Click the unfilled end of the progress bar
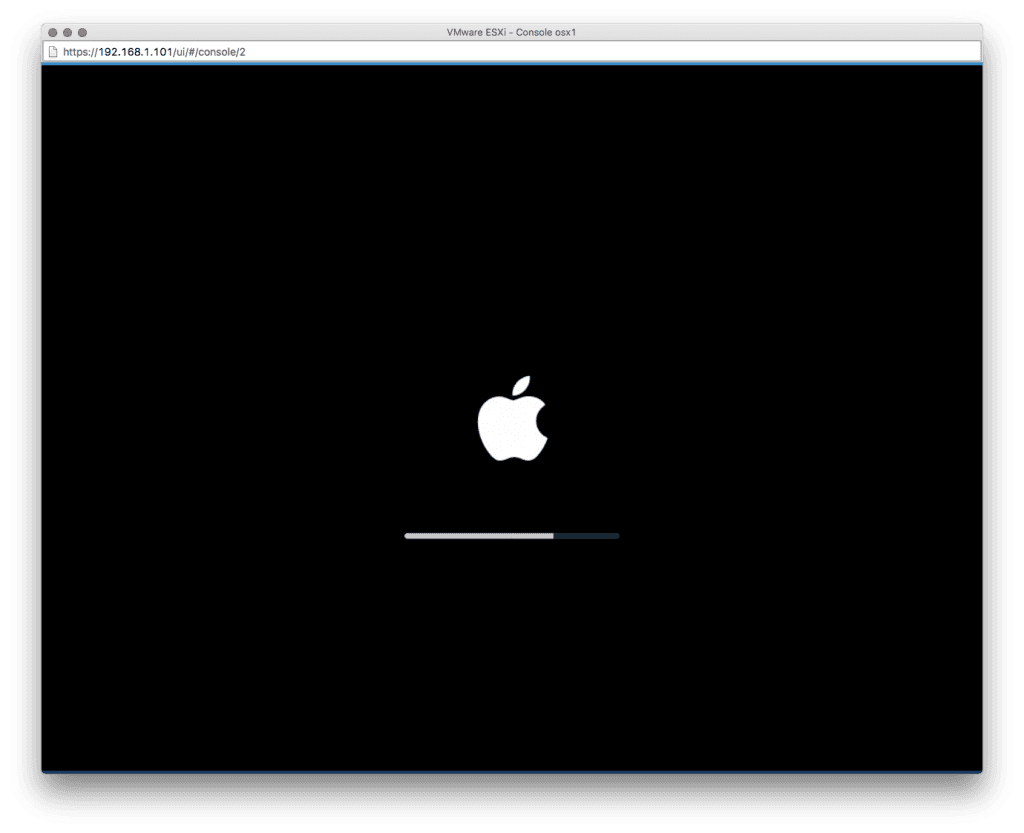The image size is (1024, 833). (600, 536)
